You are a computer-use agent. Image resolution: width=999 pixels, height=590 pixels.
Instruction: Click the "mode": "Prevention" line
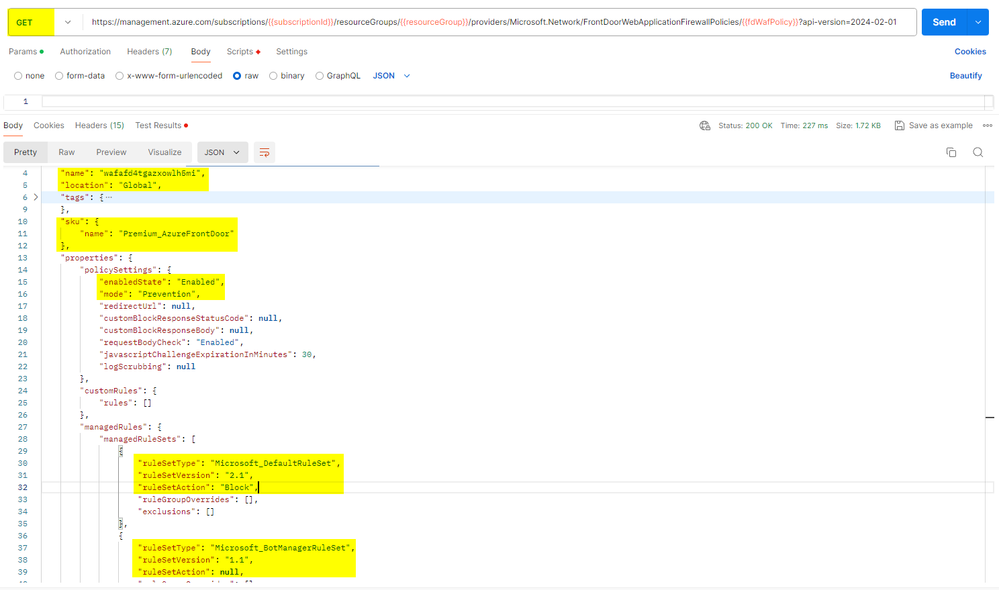[150, 294]
